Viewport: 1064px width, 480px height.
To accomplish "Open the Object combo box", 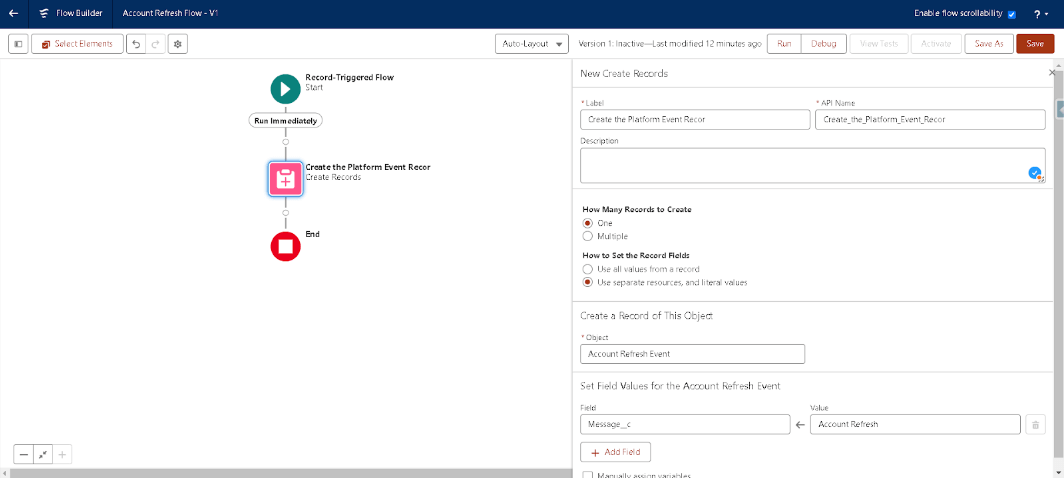I will 692,354.
